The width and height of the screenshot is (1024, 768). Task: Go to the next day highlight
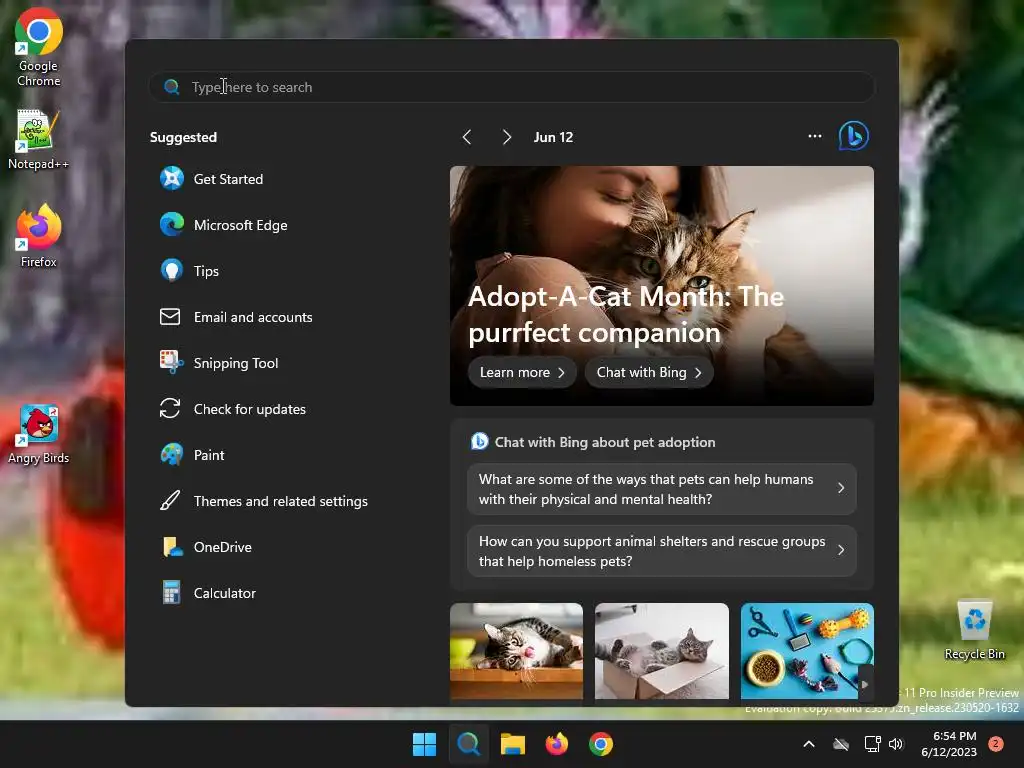[x=507, y=137]
